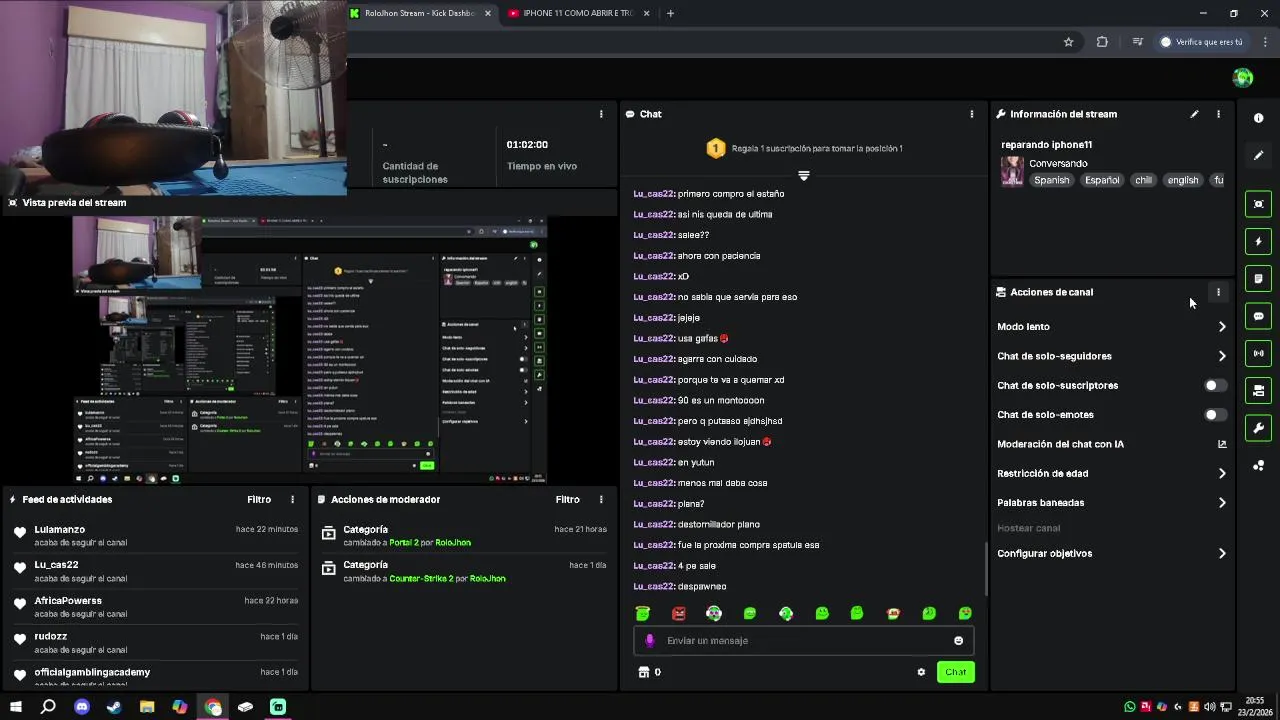1280x720 pixels.
Task: Click Verifica que eres tú profile button
Action: click(1201, 42)
